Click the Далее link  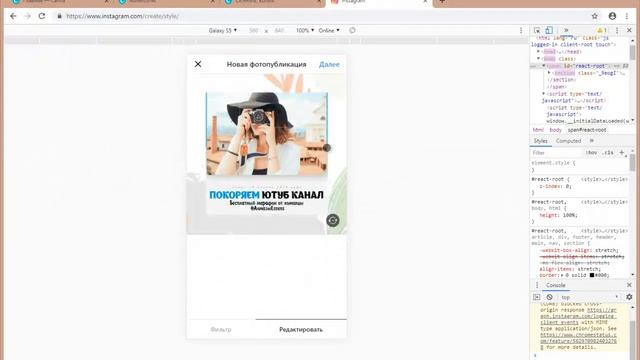[x=329, y=64]
